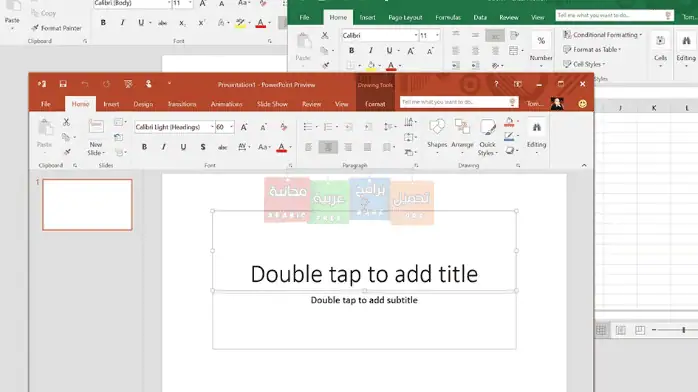The image size is (698, 392).
Task: Click Copy in the Word clipboard group
Action: (44, 13)
